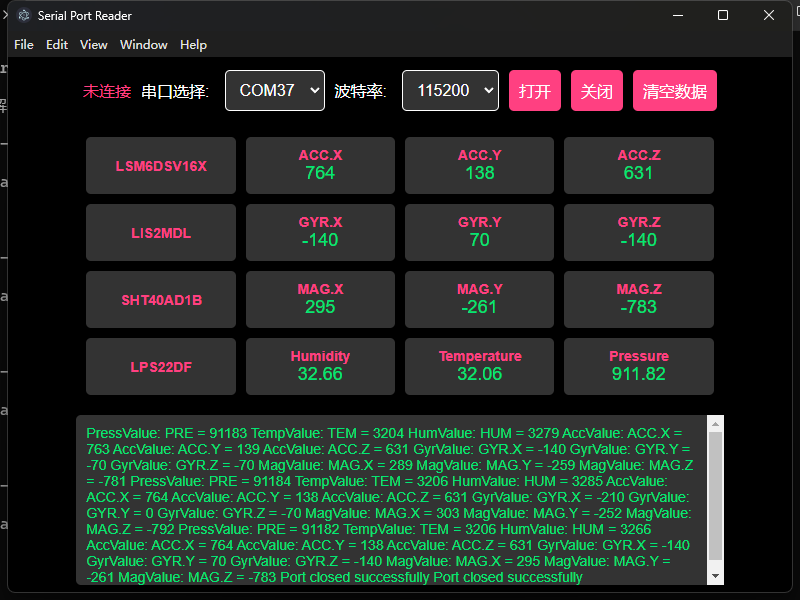
Task: Click the log scrollbar up arrow
Action: pyautogui.click(x=715, y=424)
